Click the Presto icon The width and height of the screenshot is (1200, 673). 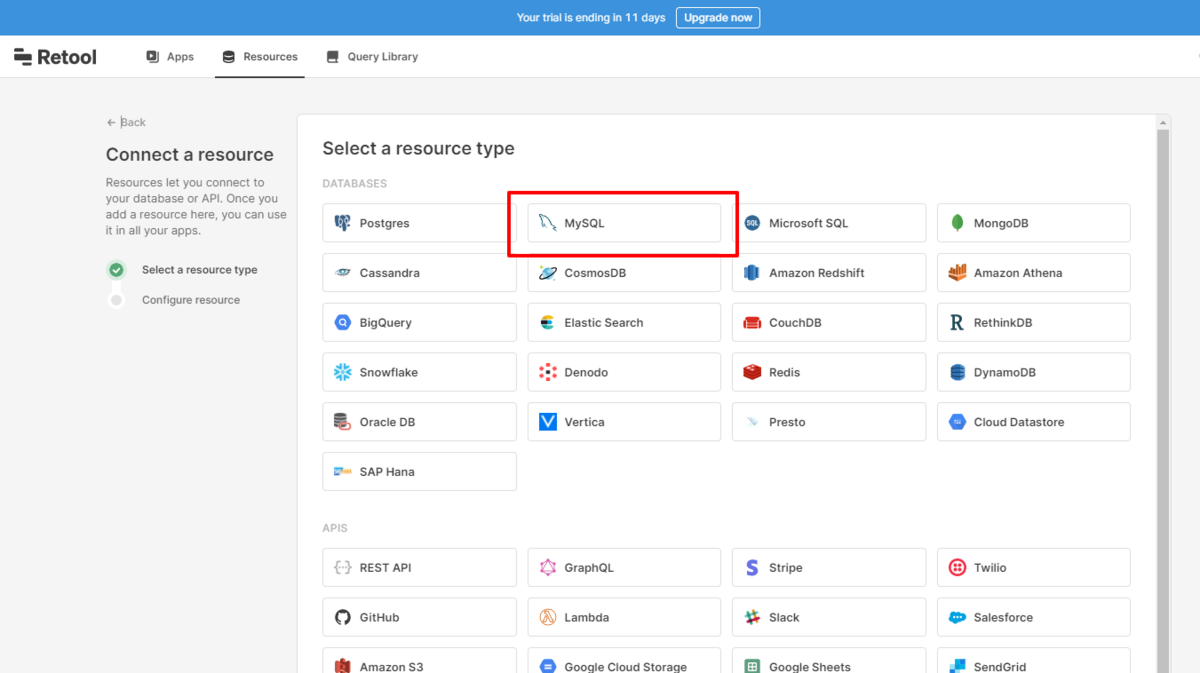(x=752, y=422)
